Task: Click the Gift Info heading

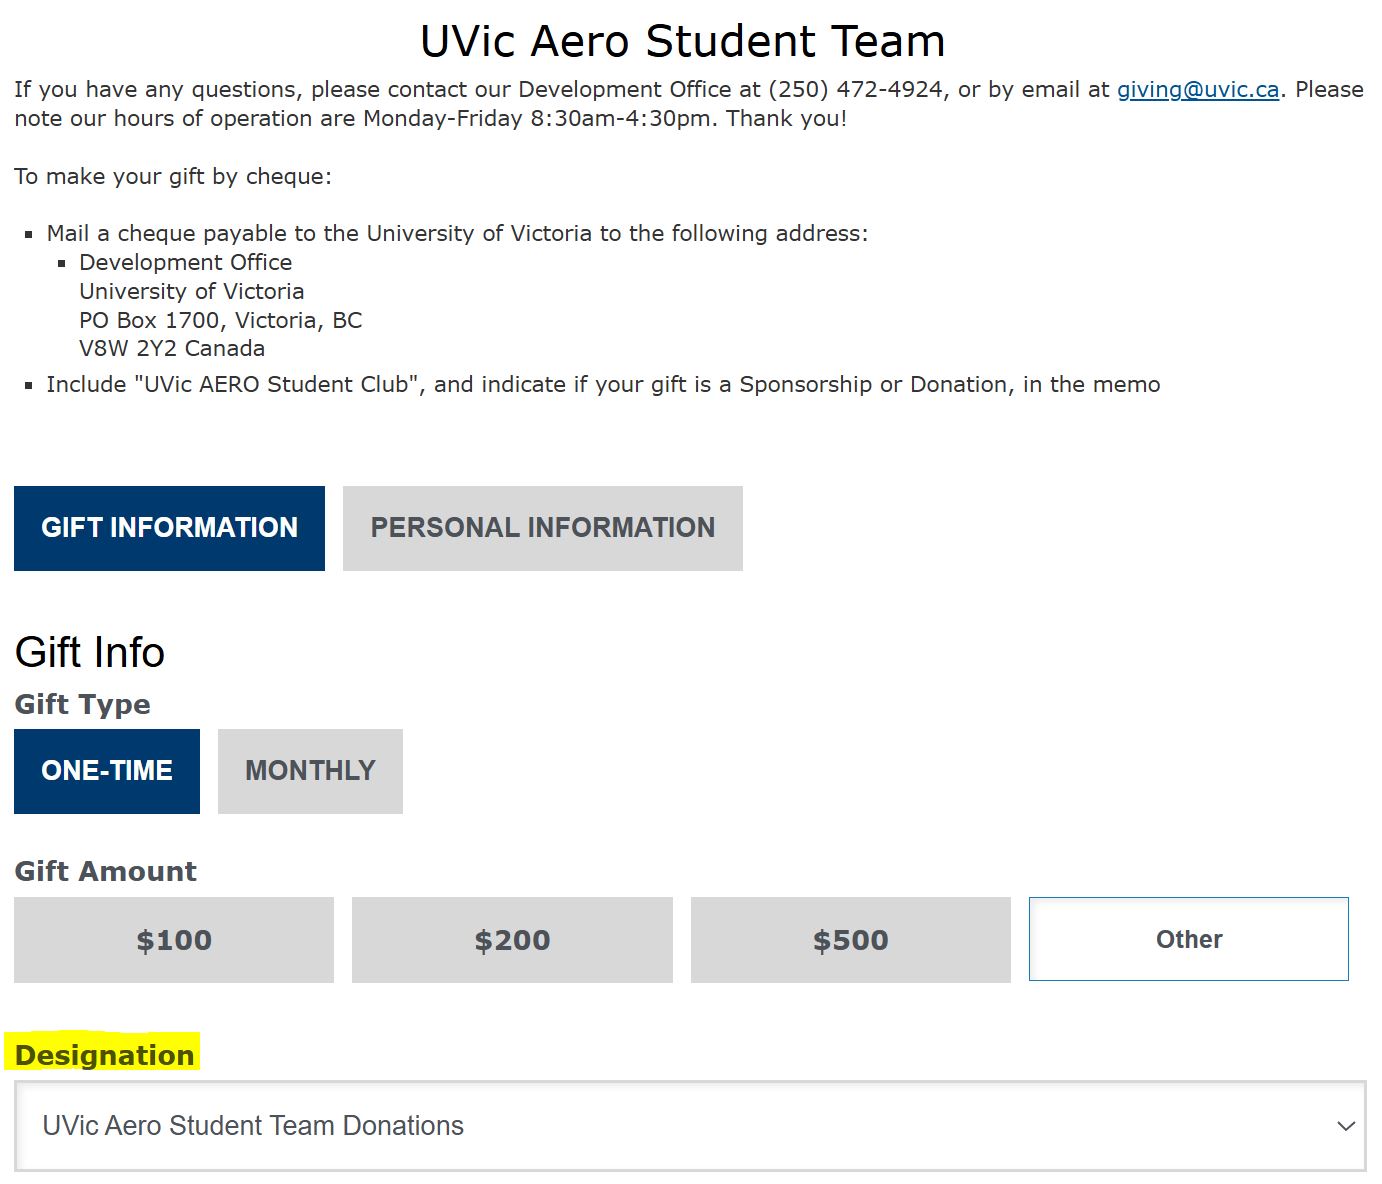Action: pos(90,652)
